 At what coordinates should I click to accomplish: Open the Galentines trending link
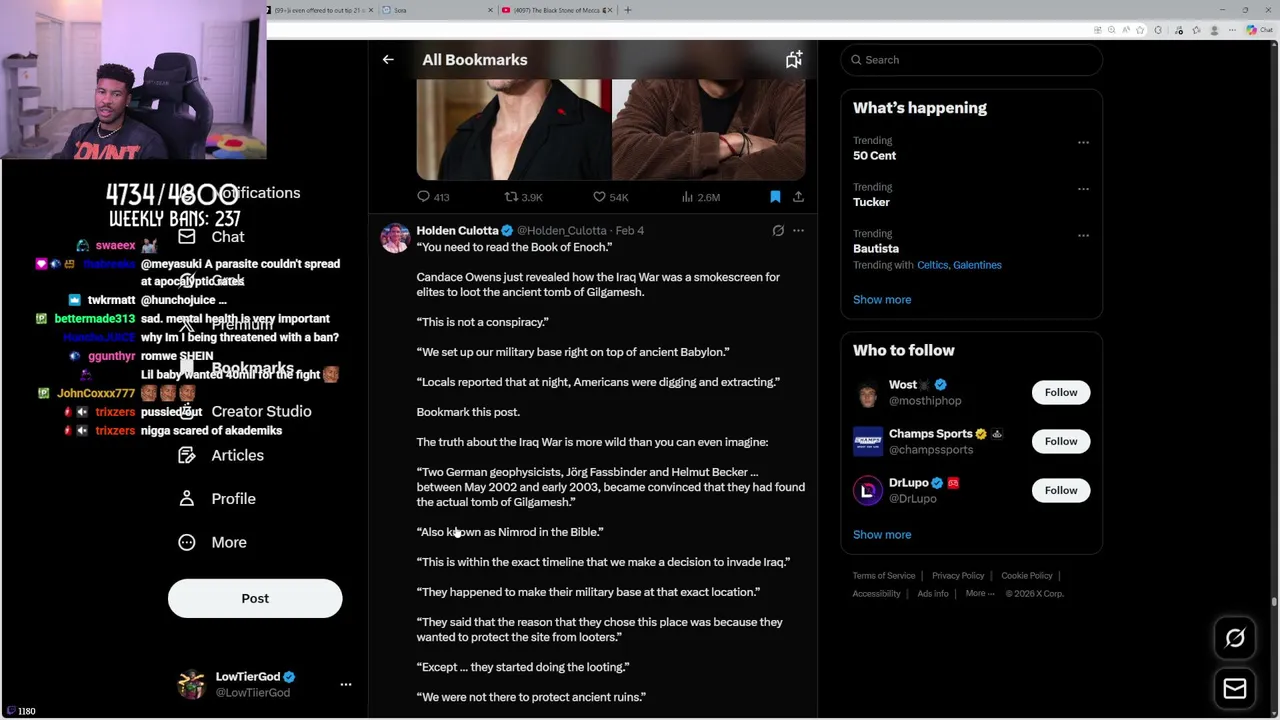pos(977,265)
